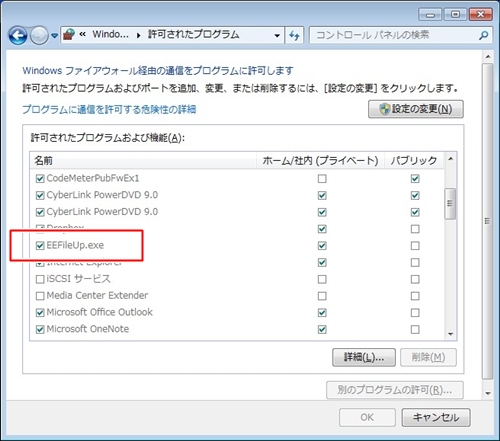Toggle Microsoft Office Outlook private checkbox
Image resolution: width=500 pixels, height=441 pixels.
pos(322,313)
